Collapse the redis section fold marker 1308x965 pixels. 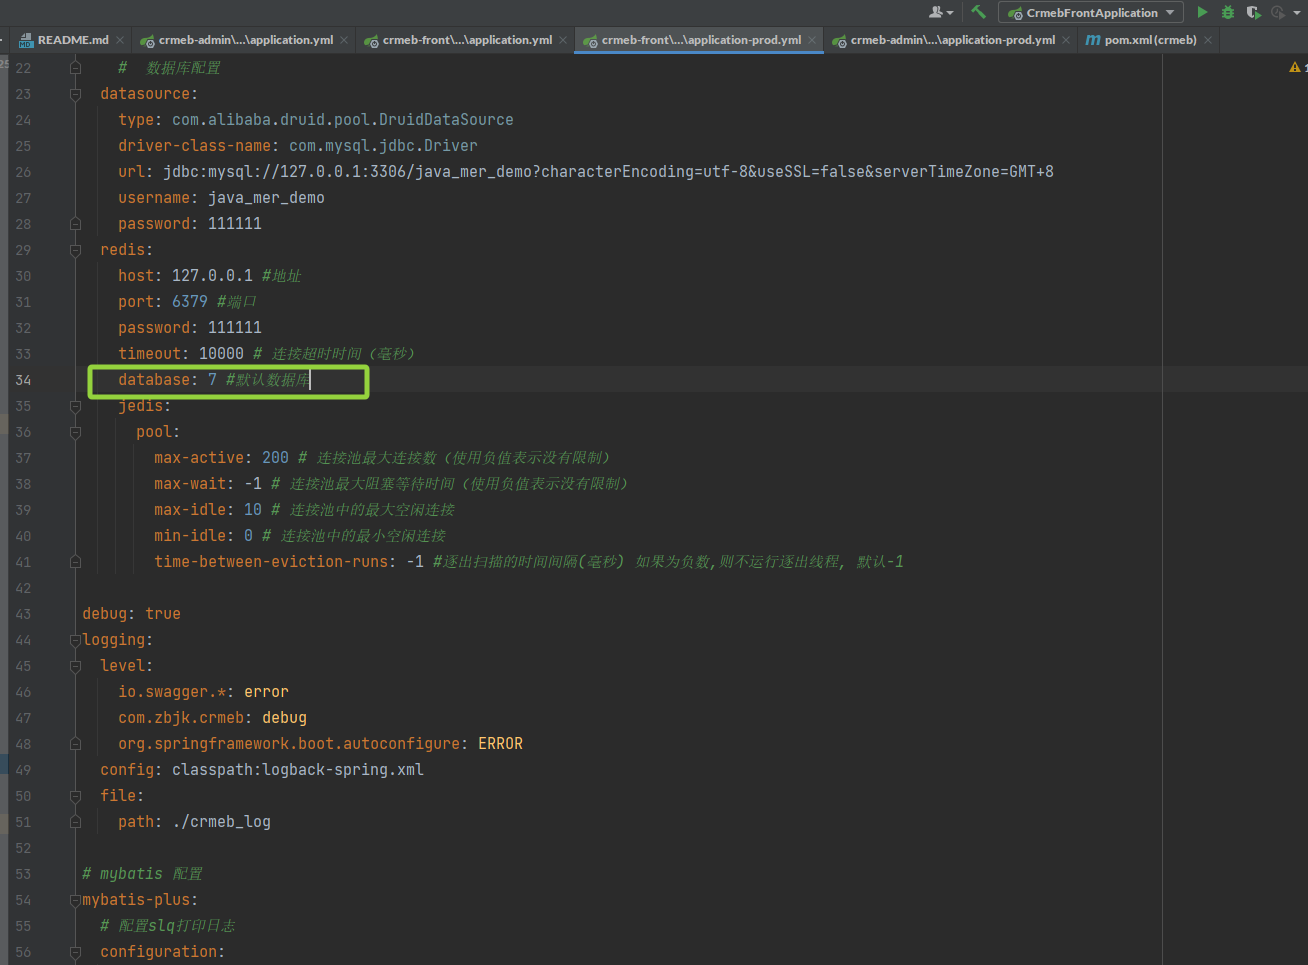75,250
